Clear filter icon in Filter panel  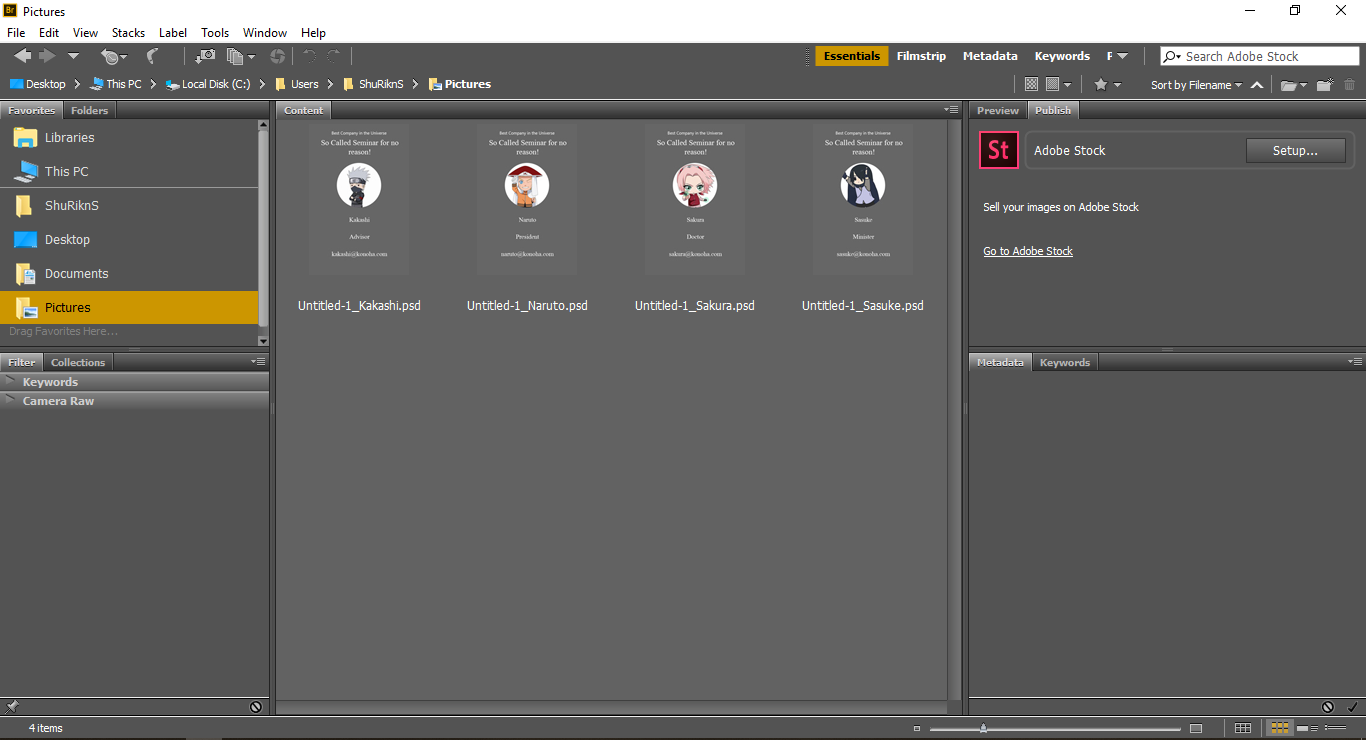pyautogui.click(x=256, y=706)
